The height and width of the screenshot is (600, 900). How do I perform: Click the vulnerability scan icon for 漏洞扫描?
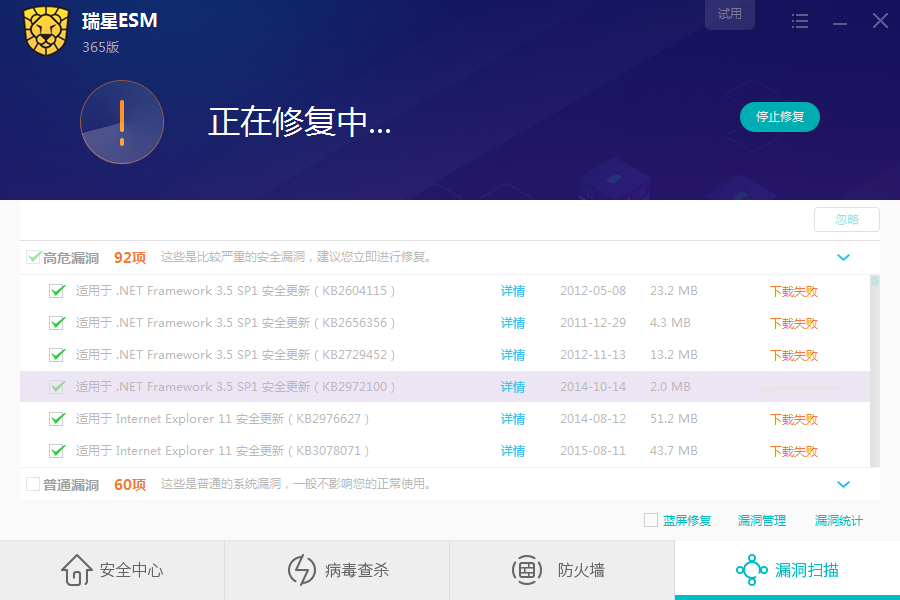751,570
